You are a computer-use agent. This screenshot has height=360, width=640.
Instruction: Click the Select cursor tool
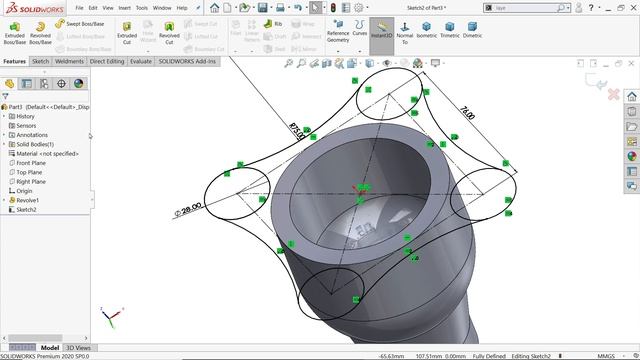315,7
